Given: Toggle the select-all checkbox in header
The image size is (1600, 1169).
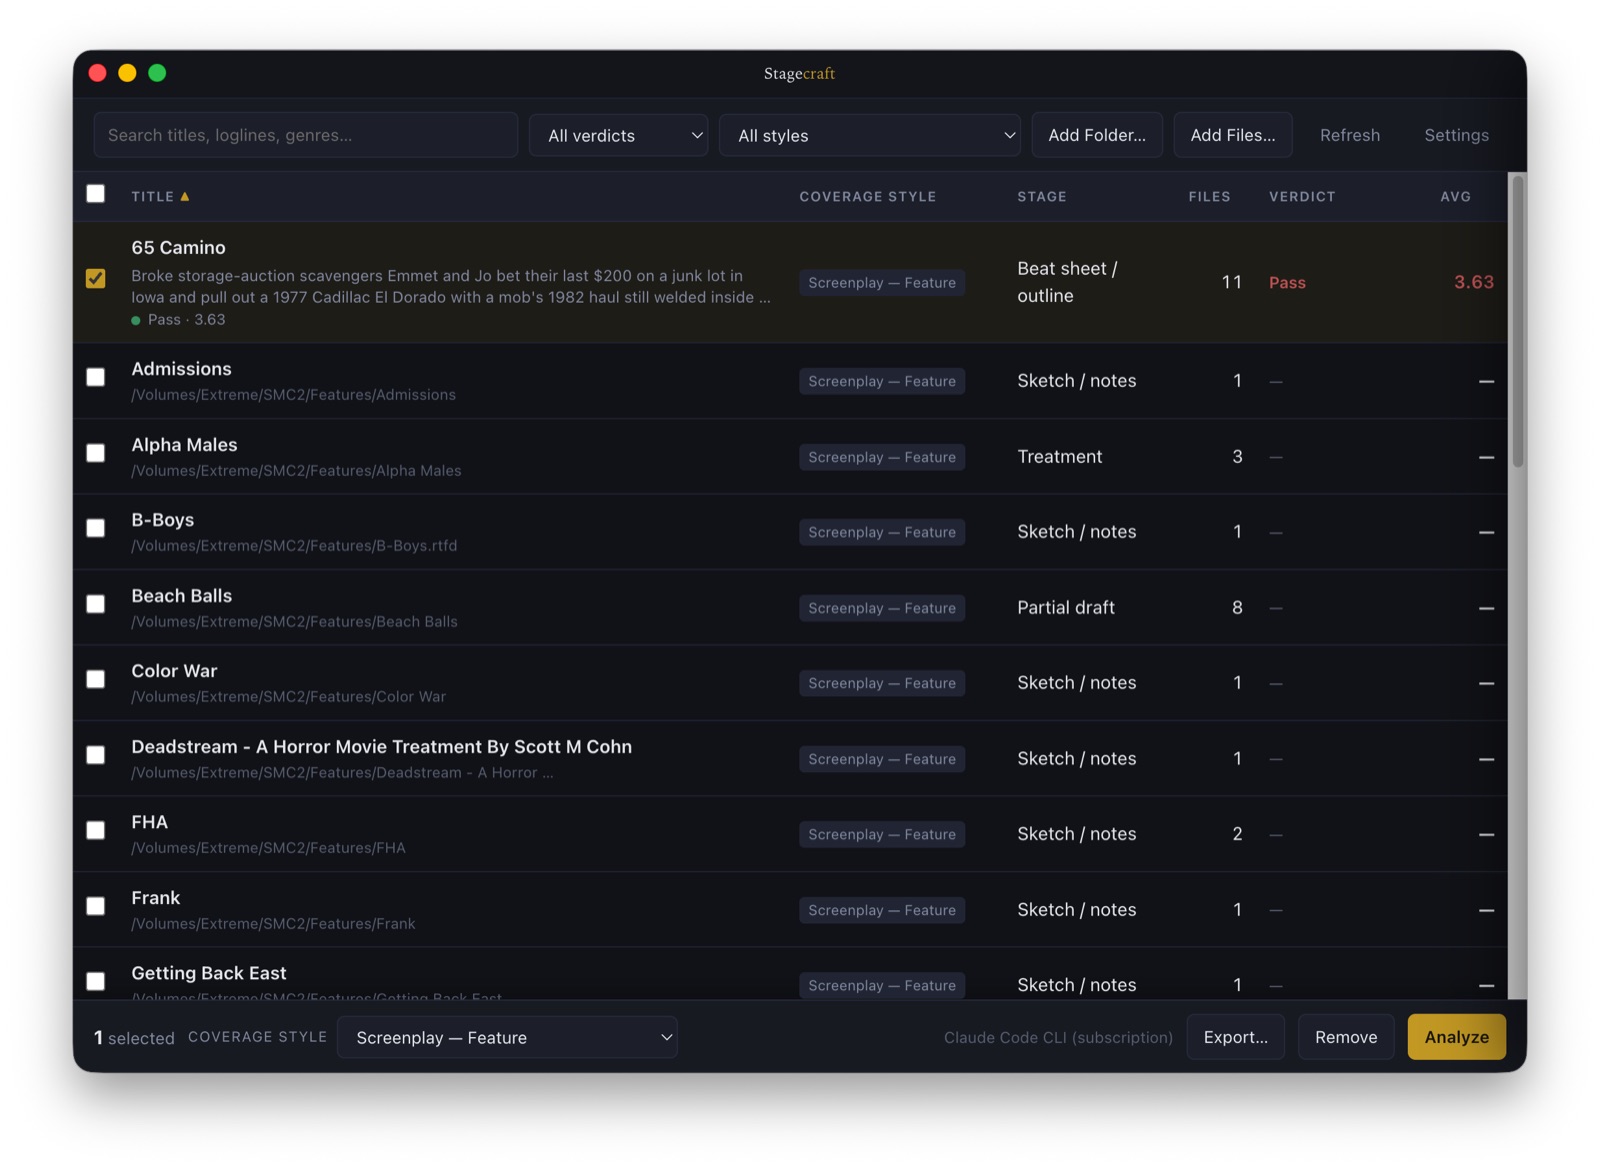Looking at the screenshot, I should click(96, 194).
